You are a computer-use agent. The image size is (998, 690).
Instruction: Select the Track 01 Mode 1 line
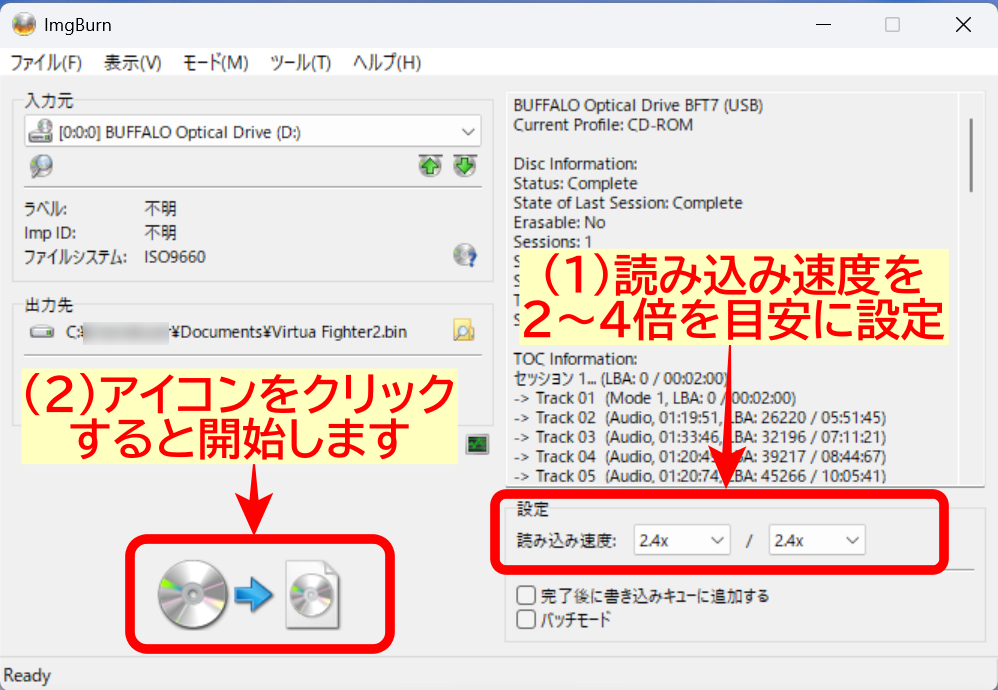pyautogui.click(x=654, y=398)
